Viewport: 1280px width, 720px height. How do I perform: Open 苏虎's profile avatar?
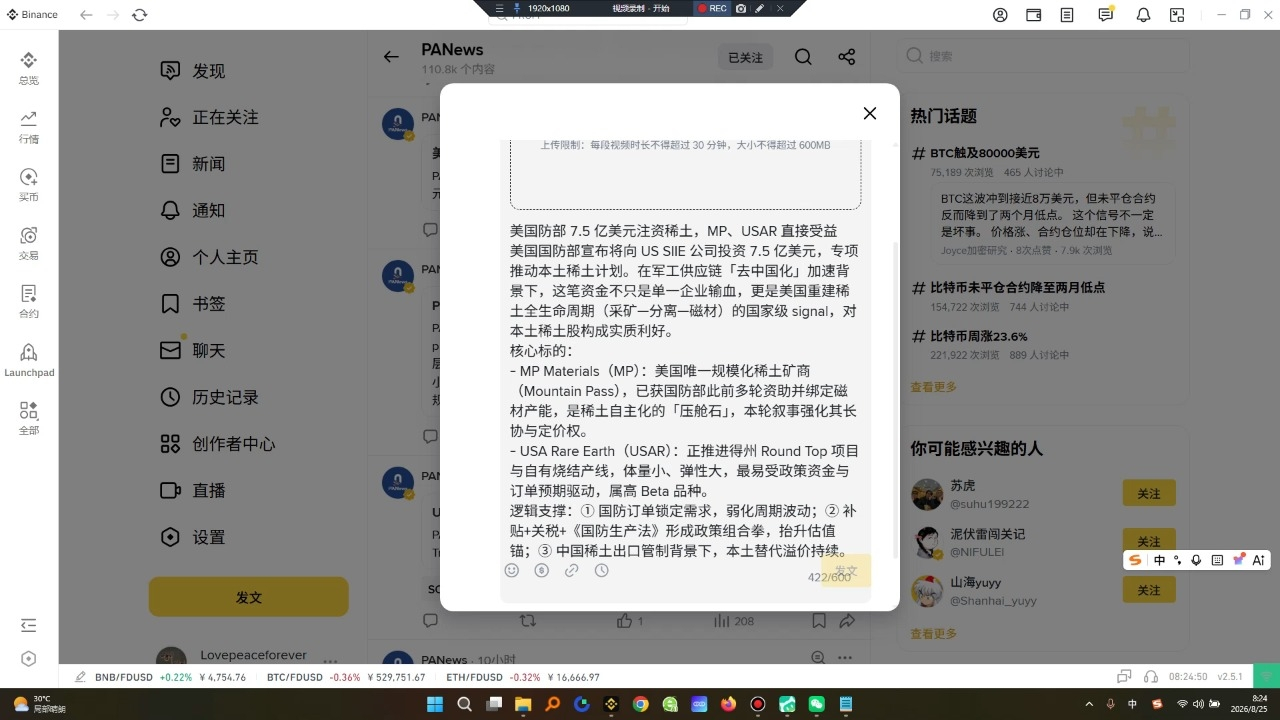coord(927,494)
